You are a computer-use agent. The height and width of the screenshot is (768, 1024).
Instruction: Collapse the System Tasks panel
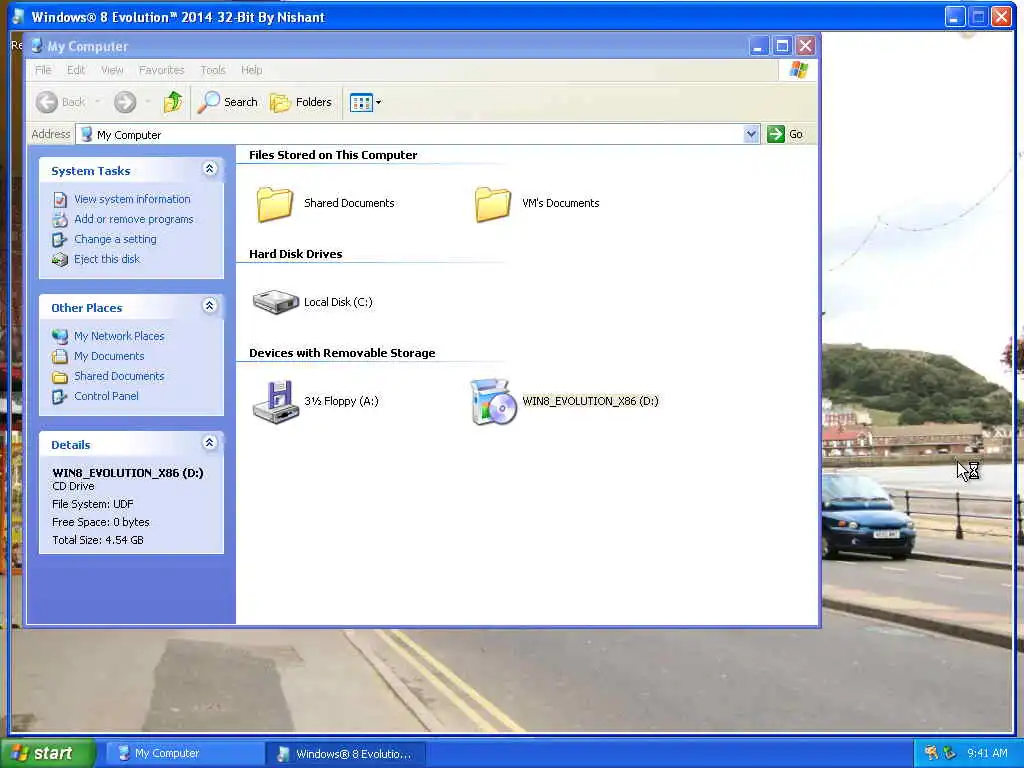[210, 169]
